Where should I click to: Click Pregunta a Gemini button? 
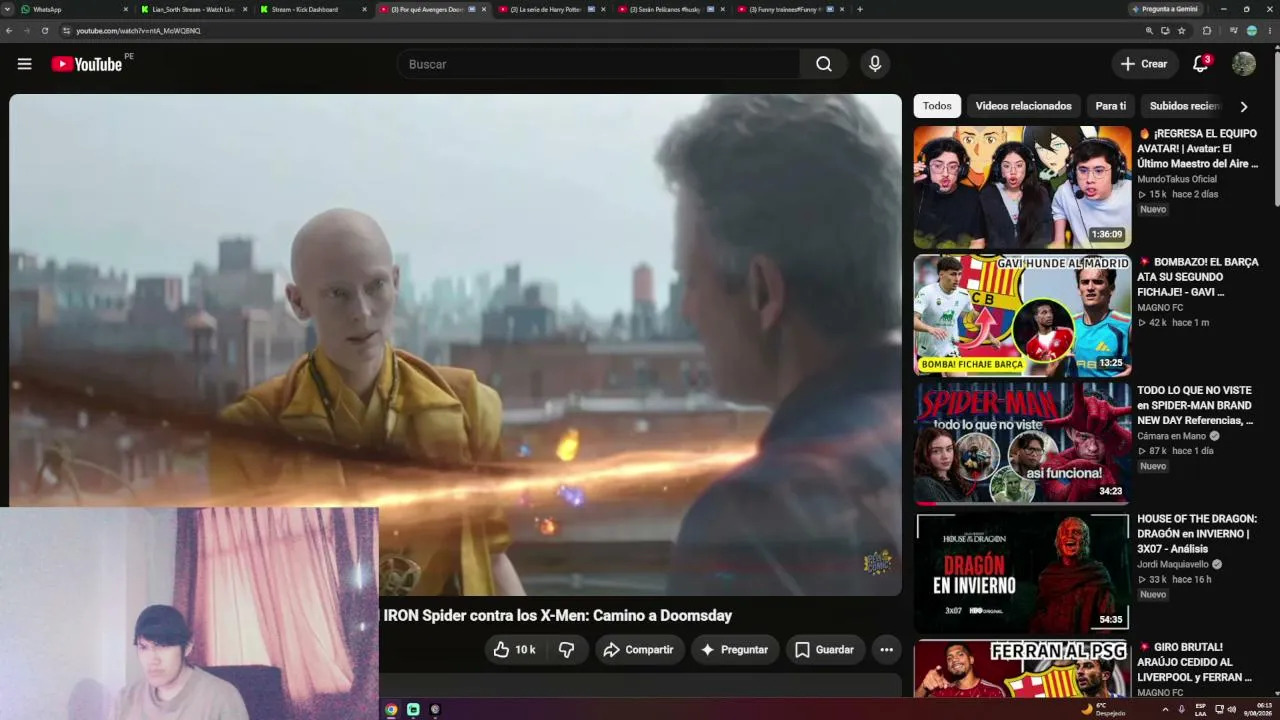pyautogui.click(x=1165, y=9)
